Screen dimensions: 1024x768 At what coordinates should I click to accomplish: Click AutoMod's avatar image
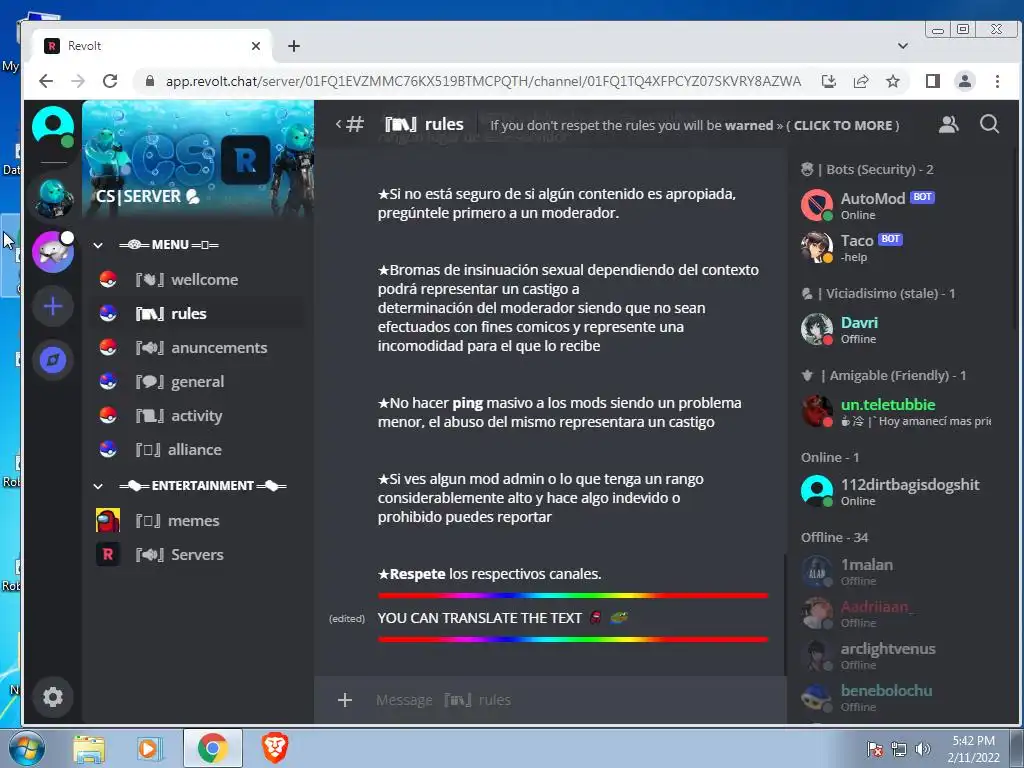(x=817, y=205)
